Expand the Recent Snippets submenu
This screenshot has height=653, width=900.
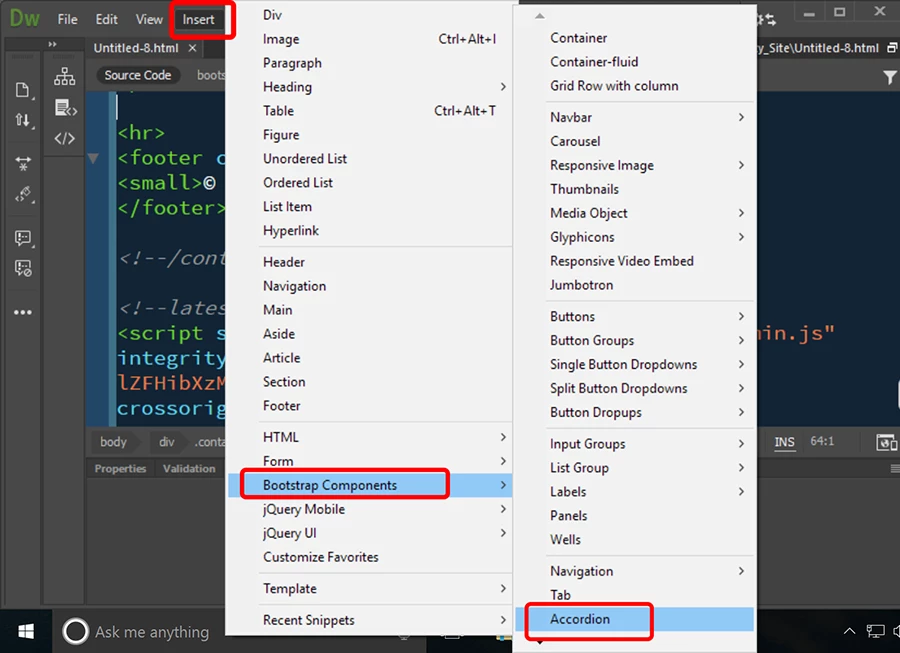[370, 620]
